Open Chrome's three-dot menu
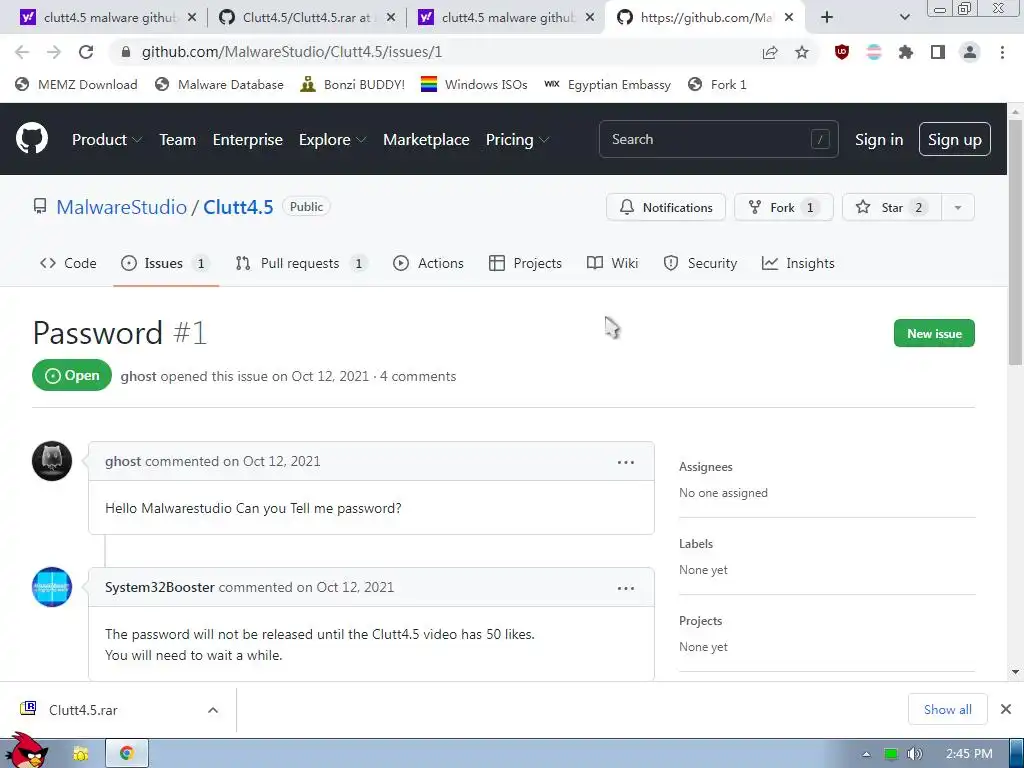This screenshot has width=1024, height=768. [x=1002, y=52]
